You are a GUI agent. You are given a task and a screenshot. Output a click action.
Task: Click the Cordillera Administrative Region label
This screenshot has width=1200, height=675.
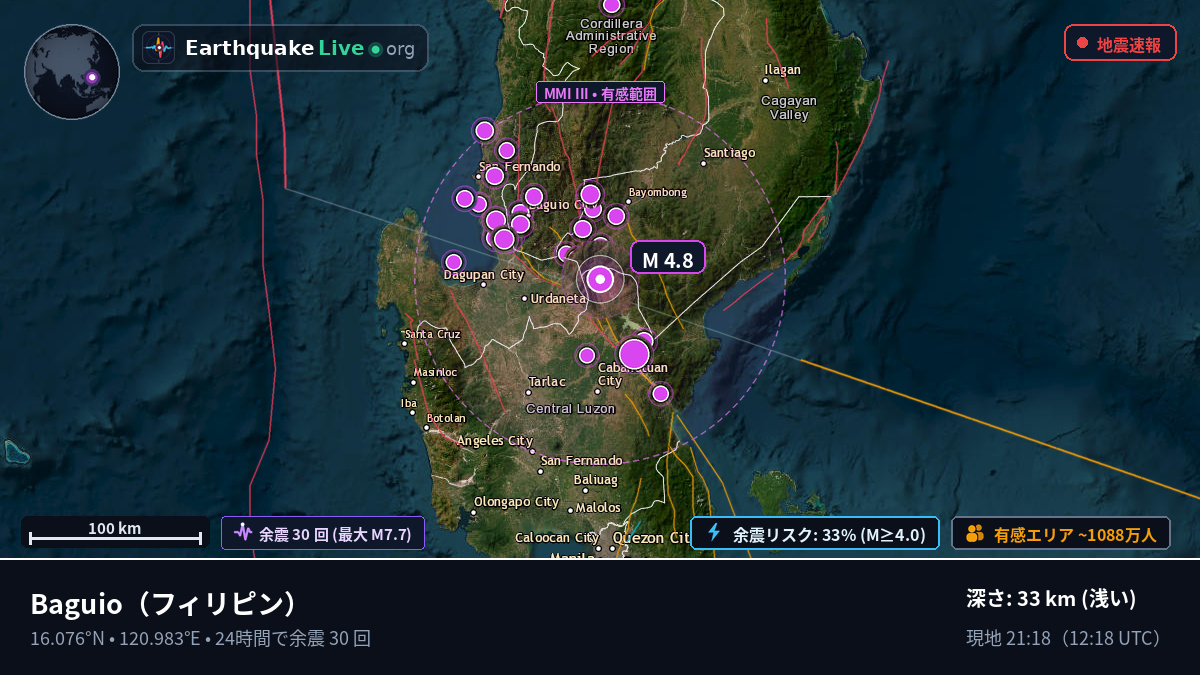click(x=611, y=35)
